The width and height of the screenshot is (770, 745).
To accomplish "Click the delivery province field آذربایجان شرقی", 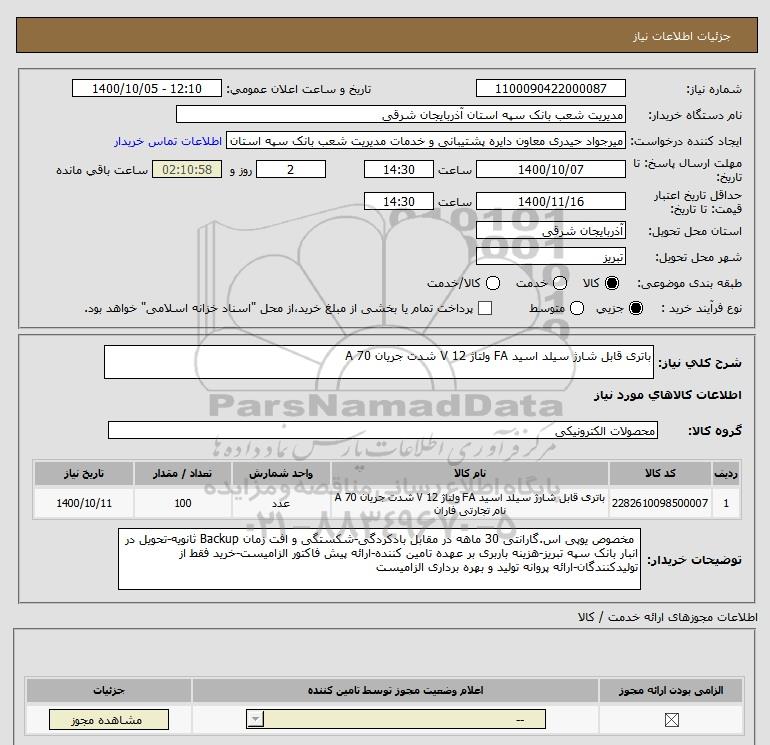I will [x=550, y=230].
